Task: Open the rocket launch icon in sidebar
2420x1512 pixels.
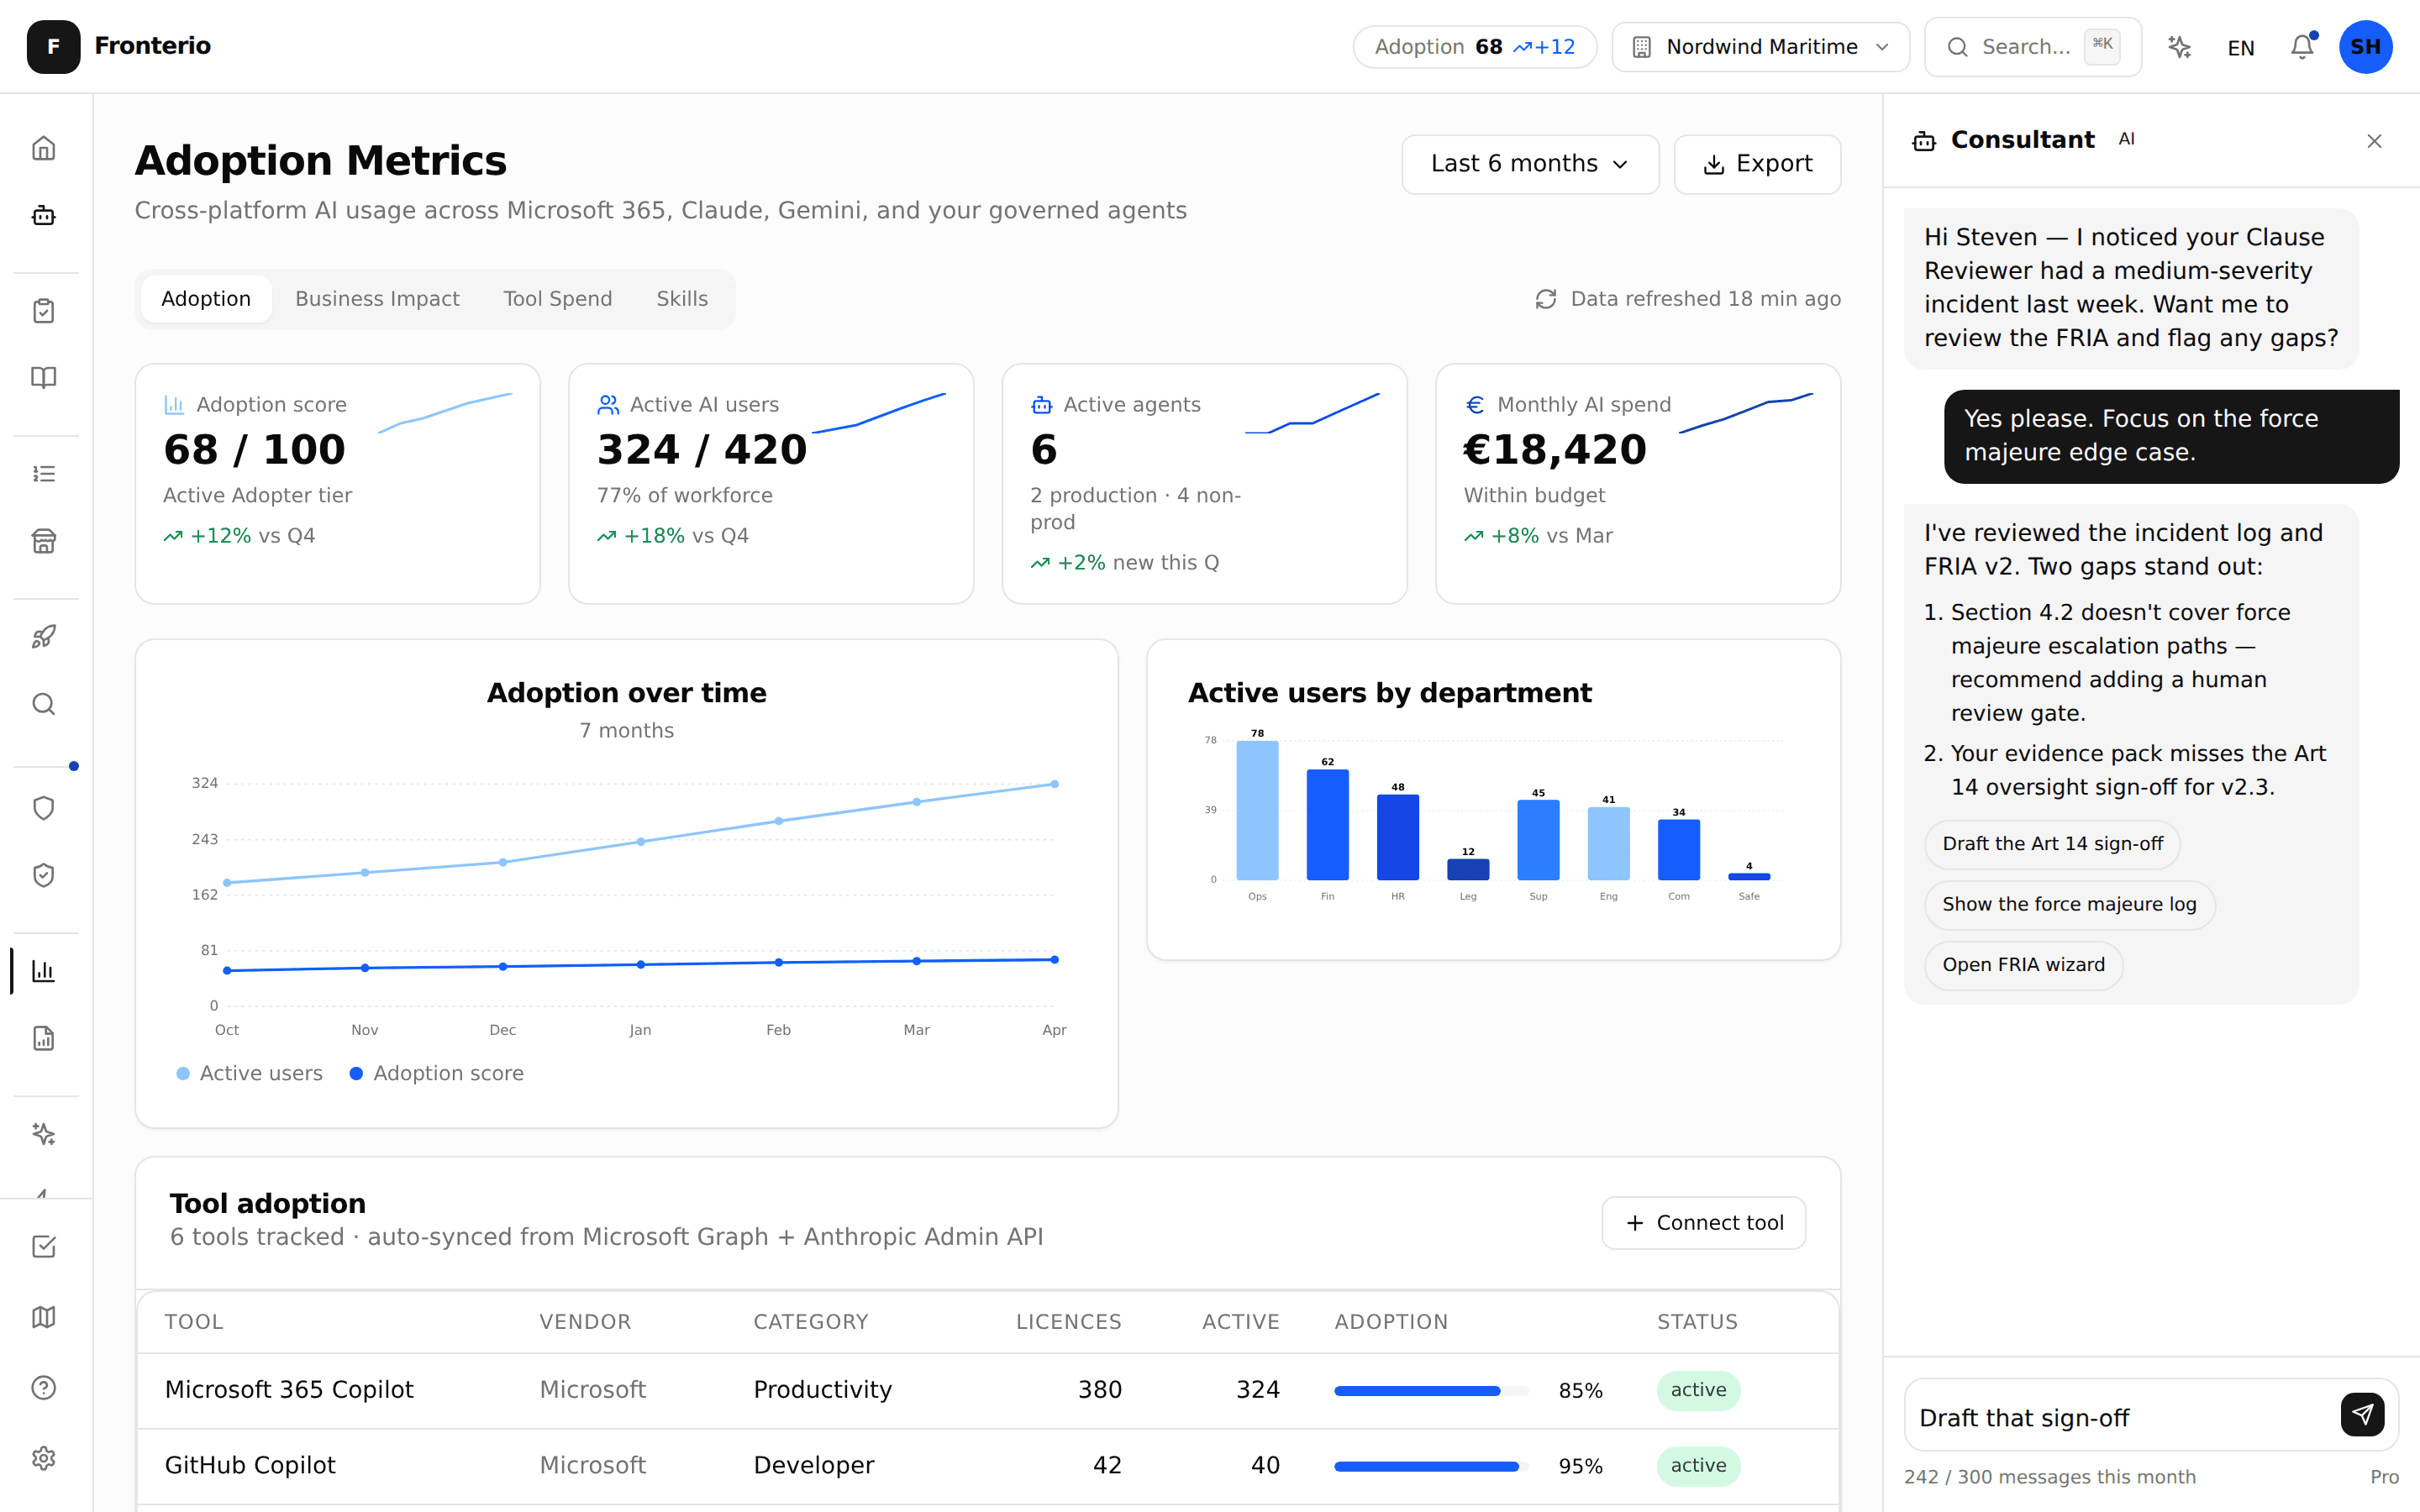Action: click(x=44, y=637)
